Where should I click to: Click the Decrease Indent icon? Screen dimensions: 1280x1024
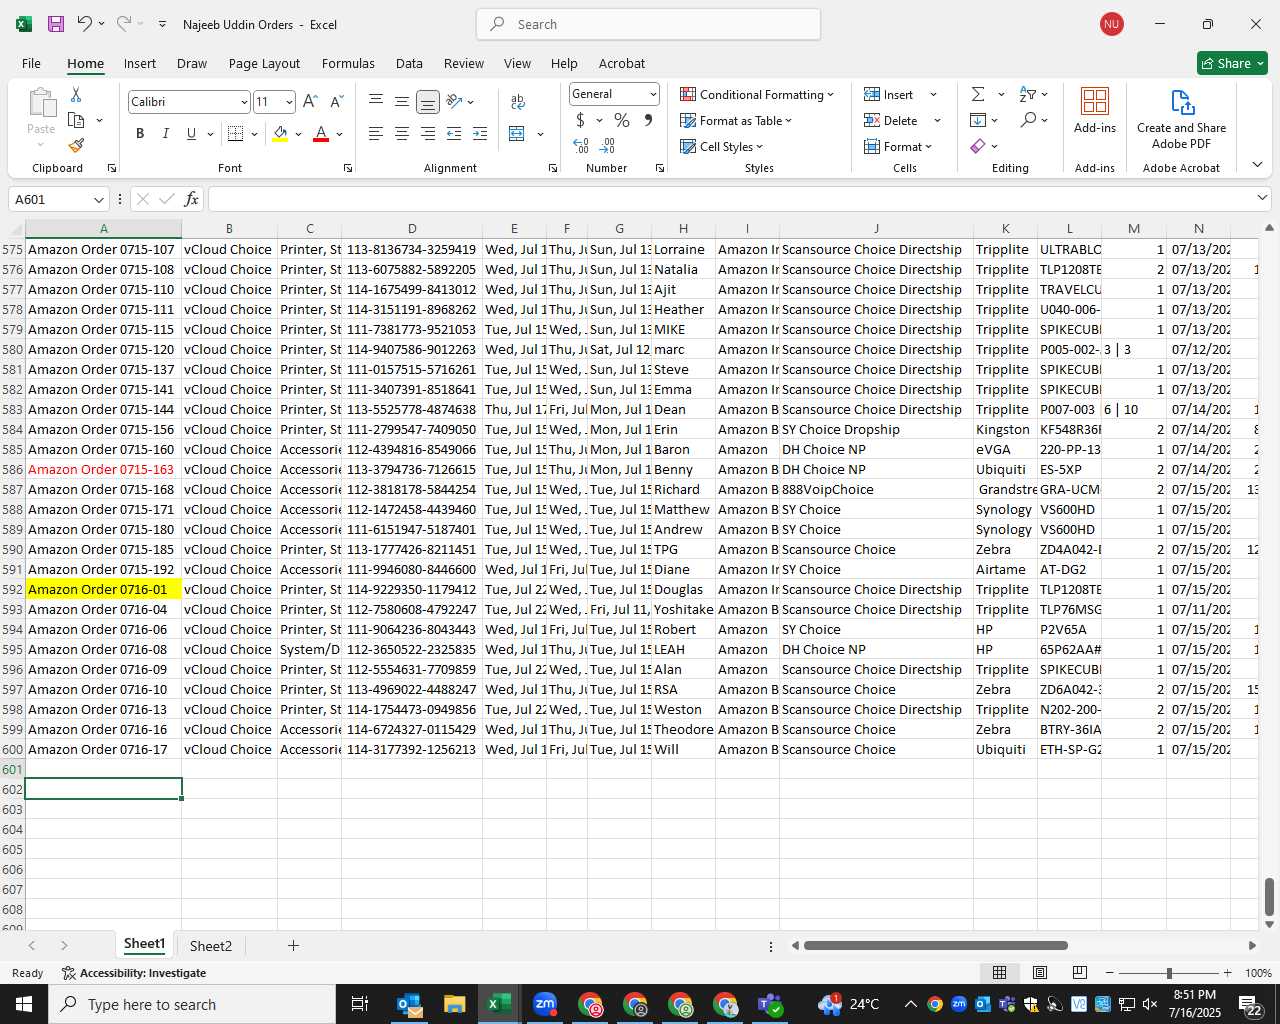(454, 133)
